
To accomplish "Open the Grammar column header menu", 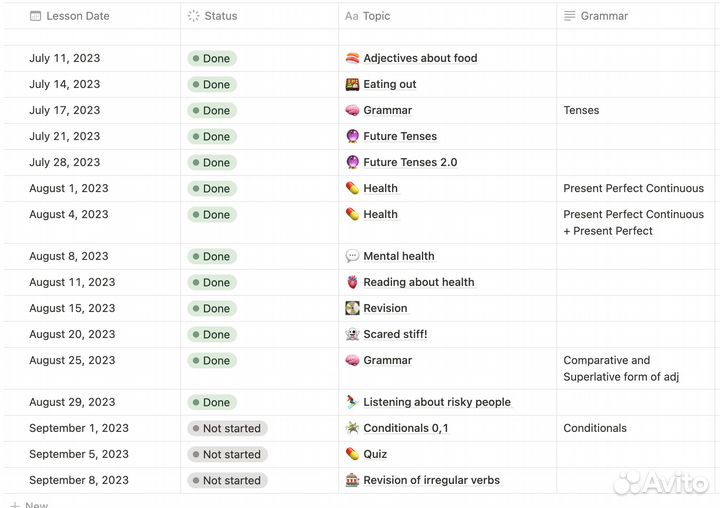I will 603,16.
